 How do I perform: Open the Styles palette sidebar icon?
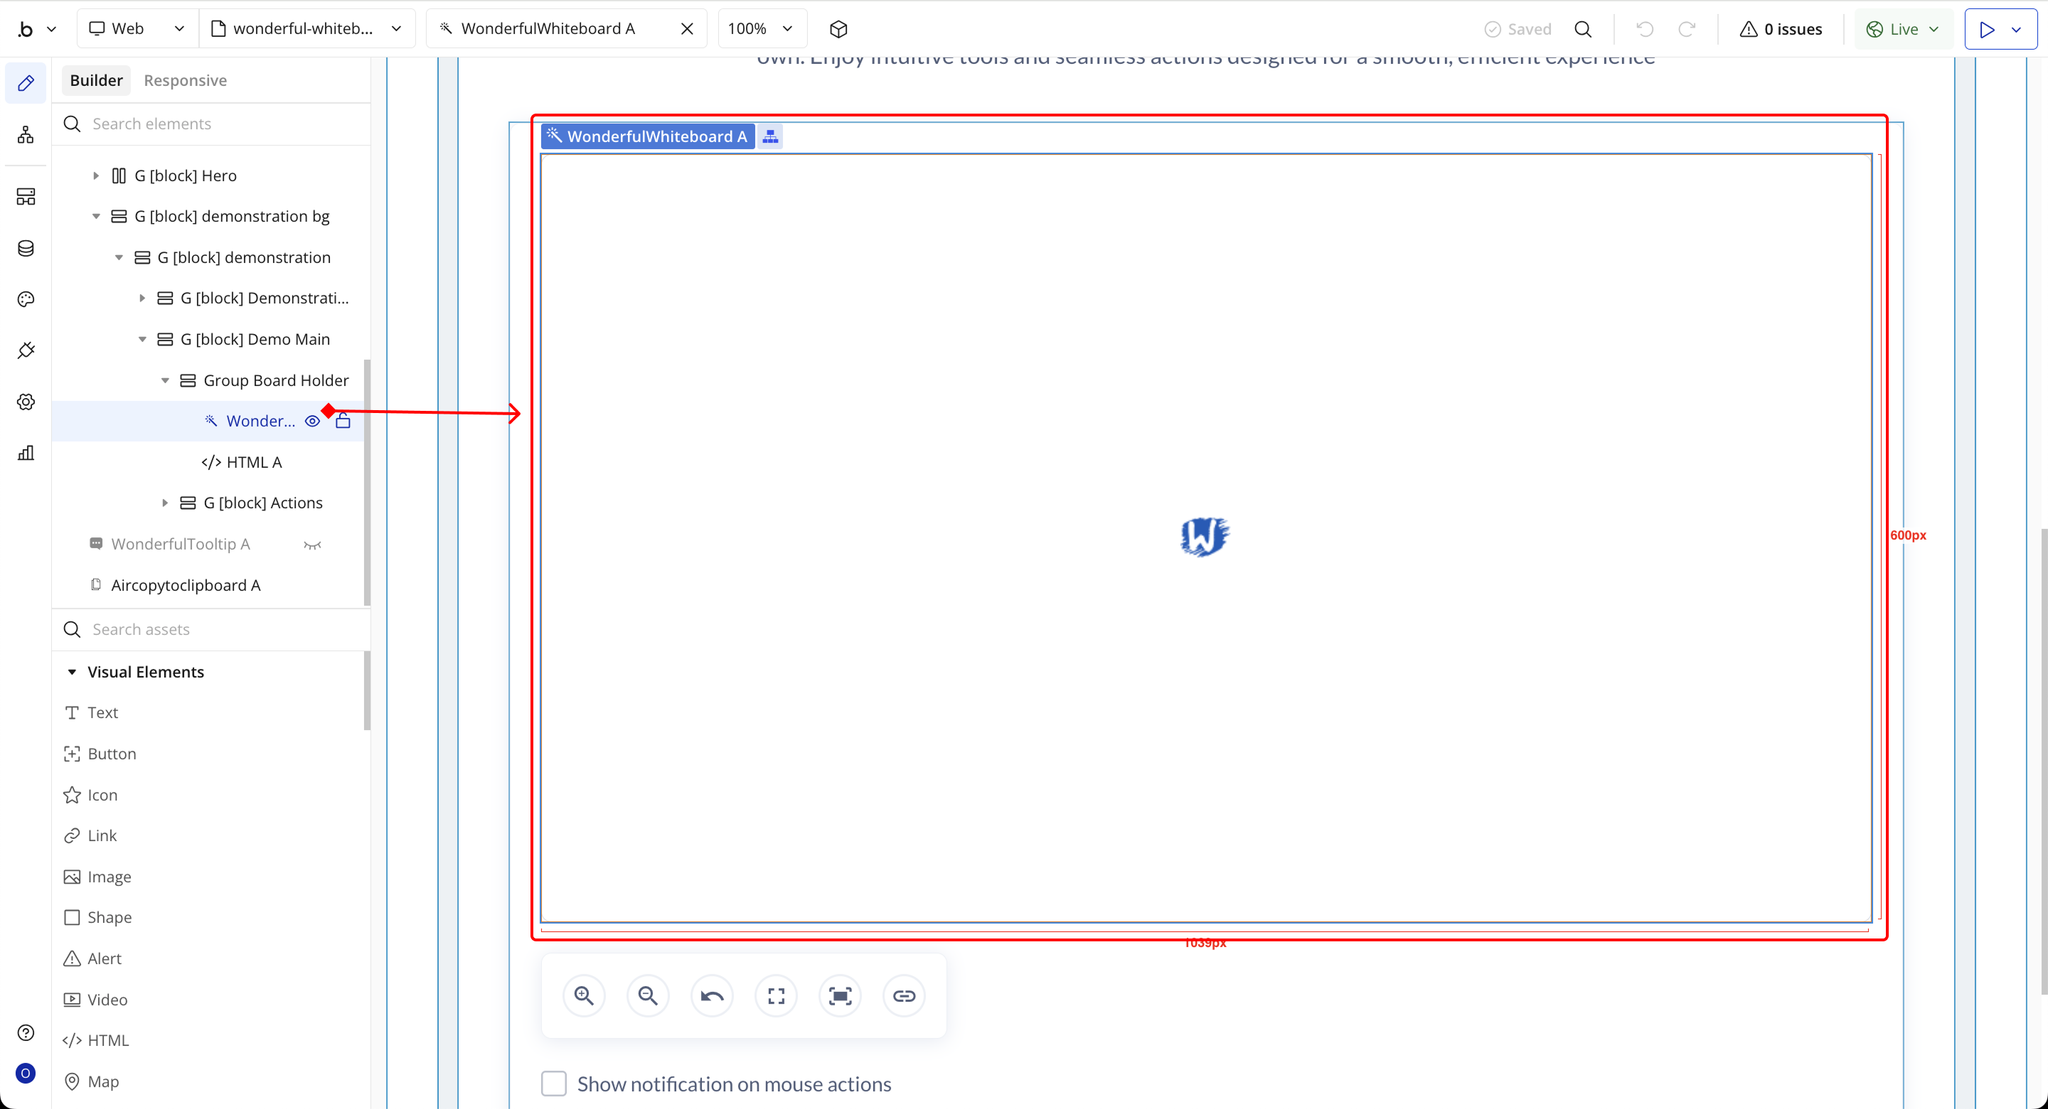(x=26, y=299)
